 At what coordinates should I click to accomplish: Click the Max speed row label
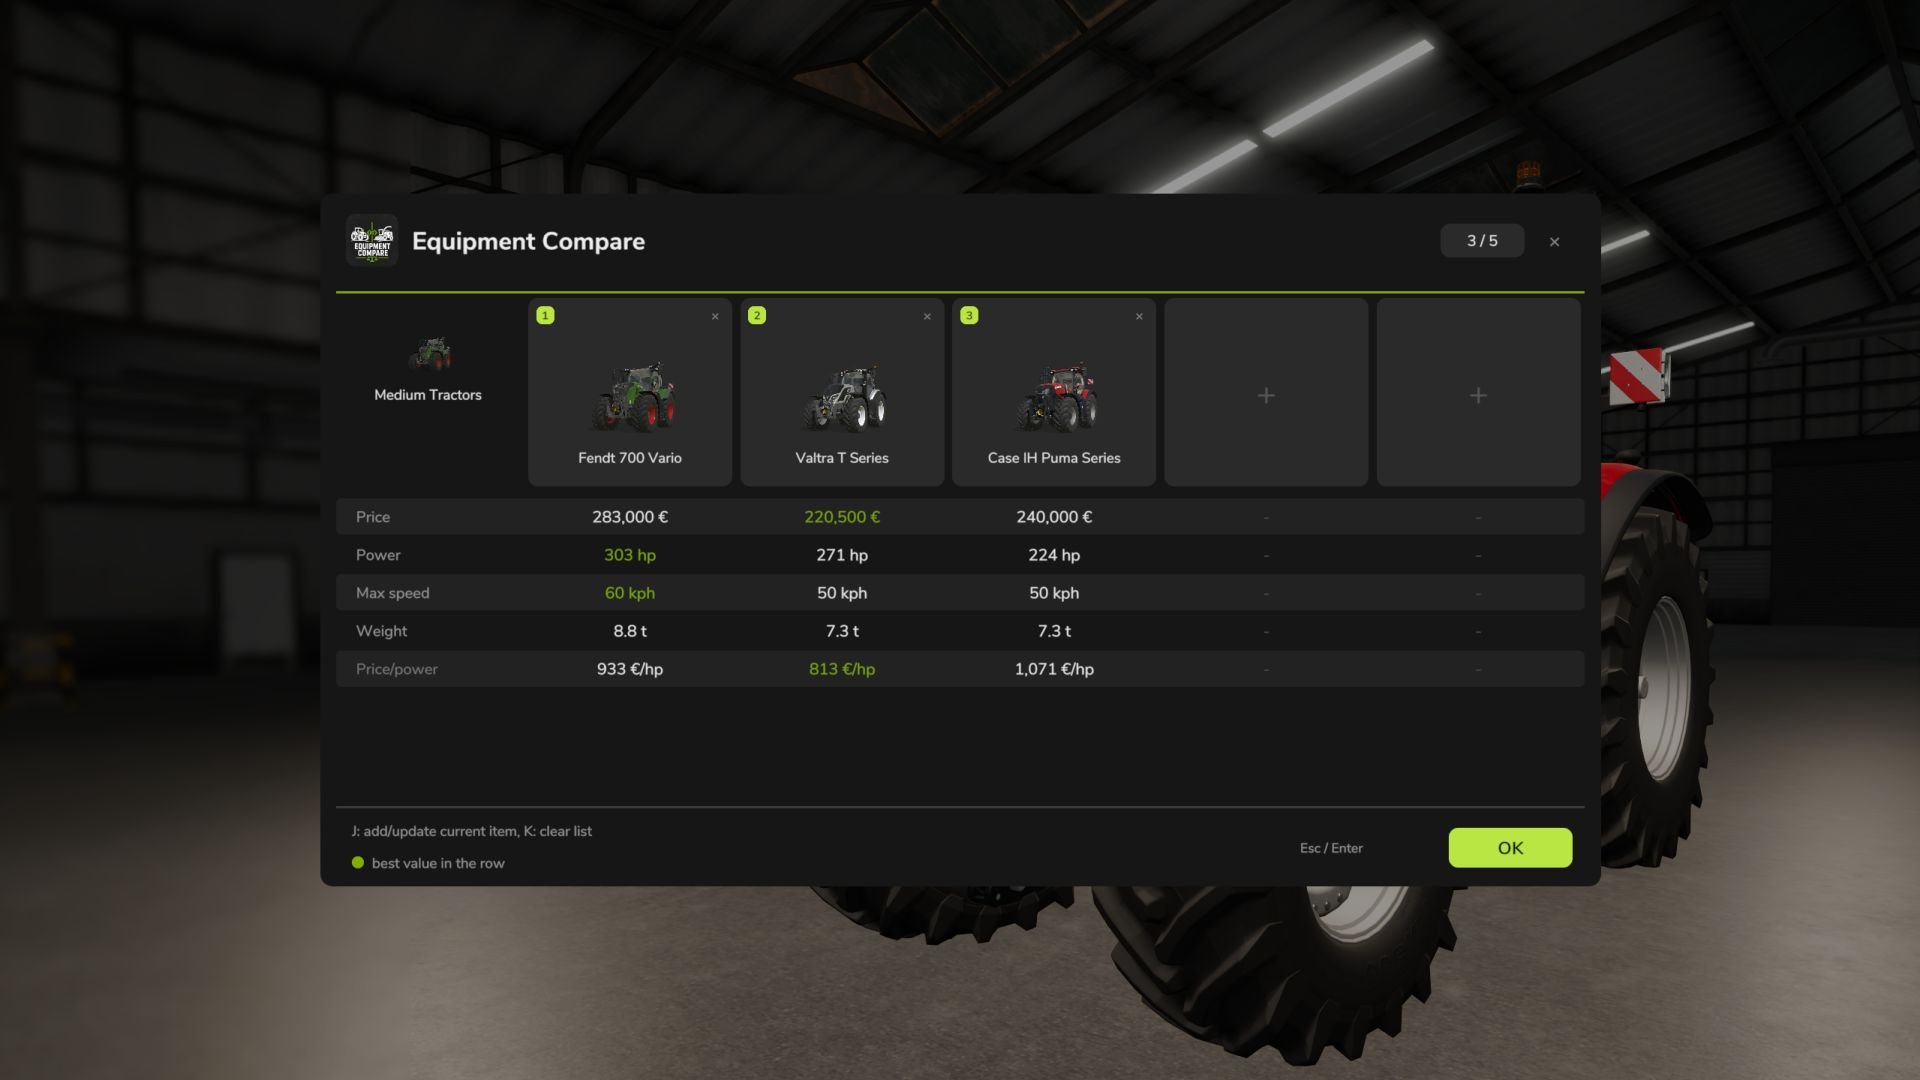point(392,593)
